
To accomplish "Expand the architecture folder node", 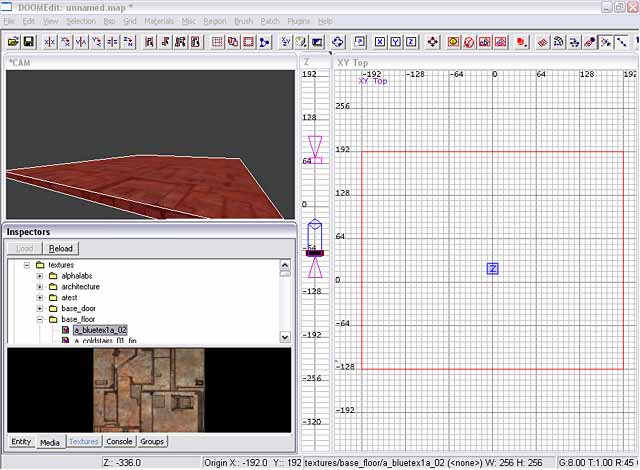I will tap(40, 286).
